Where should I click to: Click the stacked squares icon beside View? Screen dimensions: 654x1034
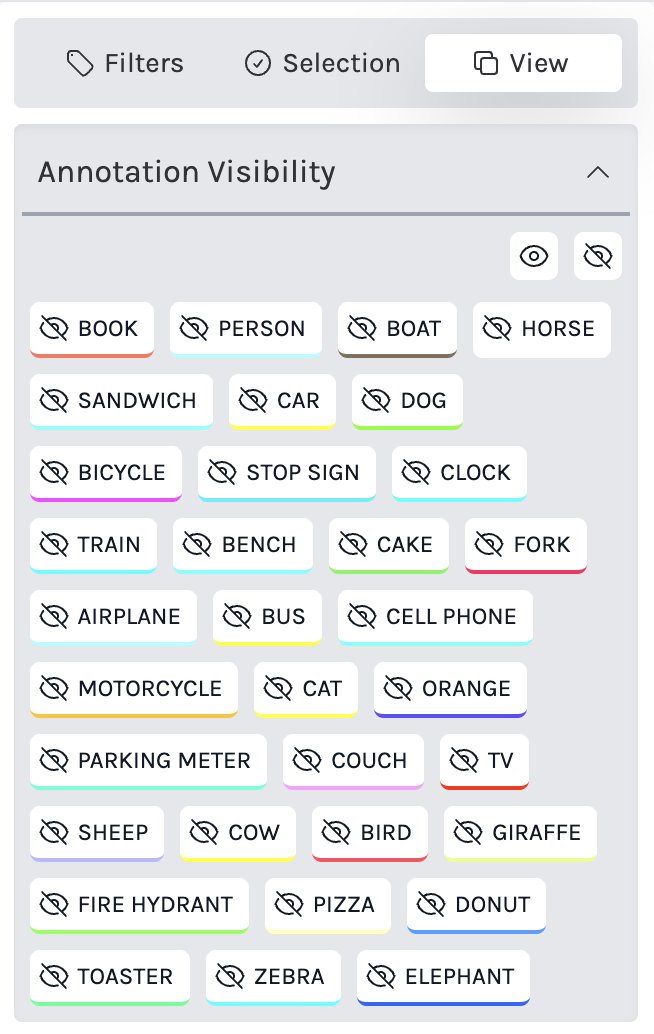click(x=486, y=64)
